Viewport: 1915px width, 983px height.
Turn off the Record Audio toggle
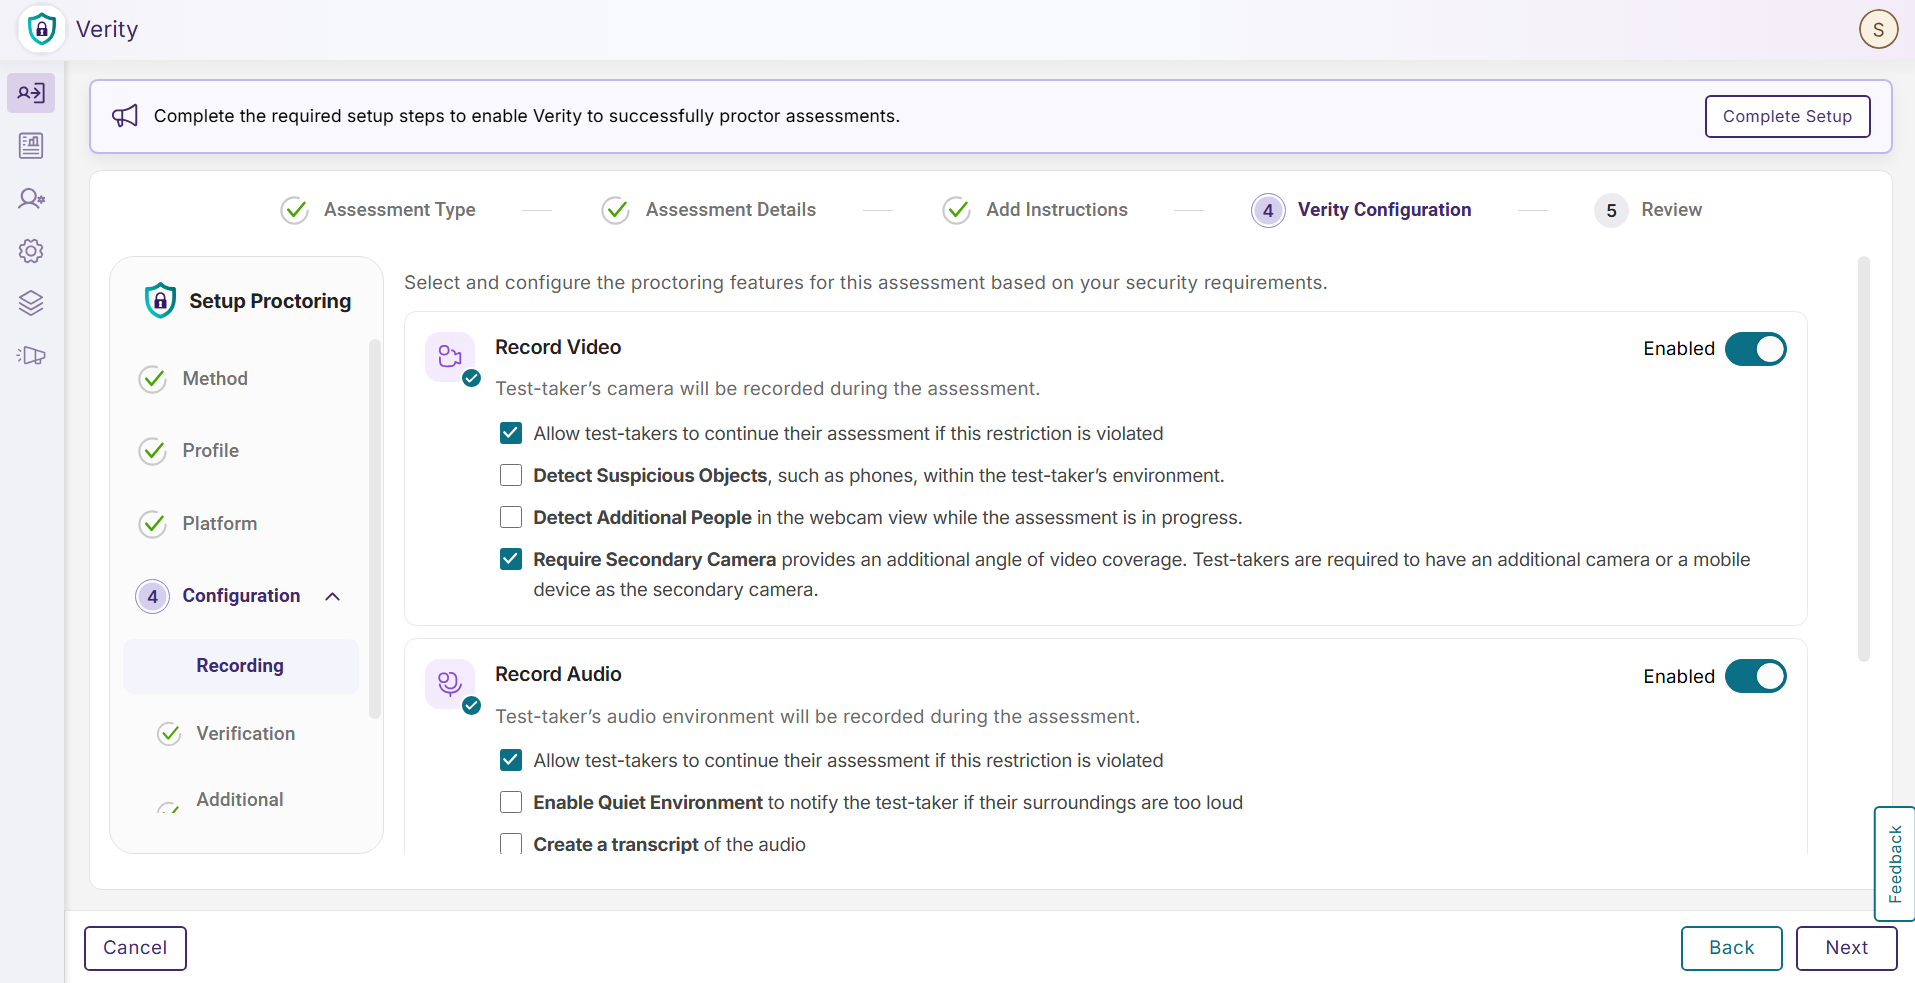(1755, 676)
